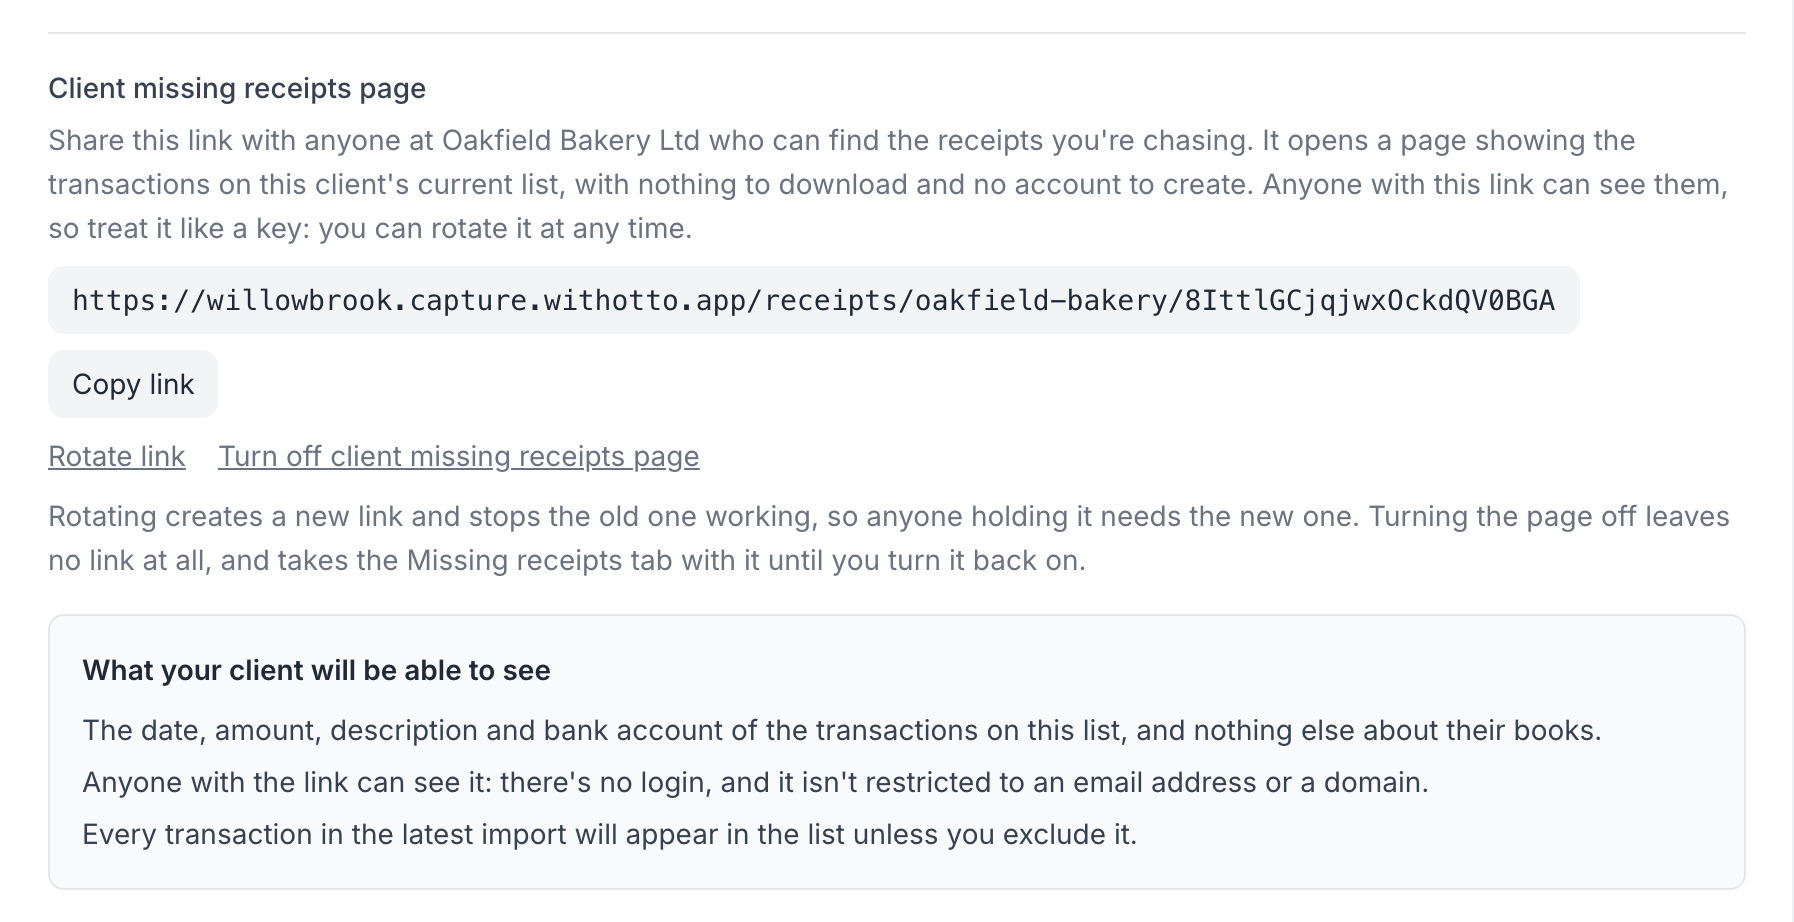Click 'What your client will be able to see' heading

coord(316,670)
